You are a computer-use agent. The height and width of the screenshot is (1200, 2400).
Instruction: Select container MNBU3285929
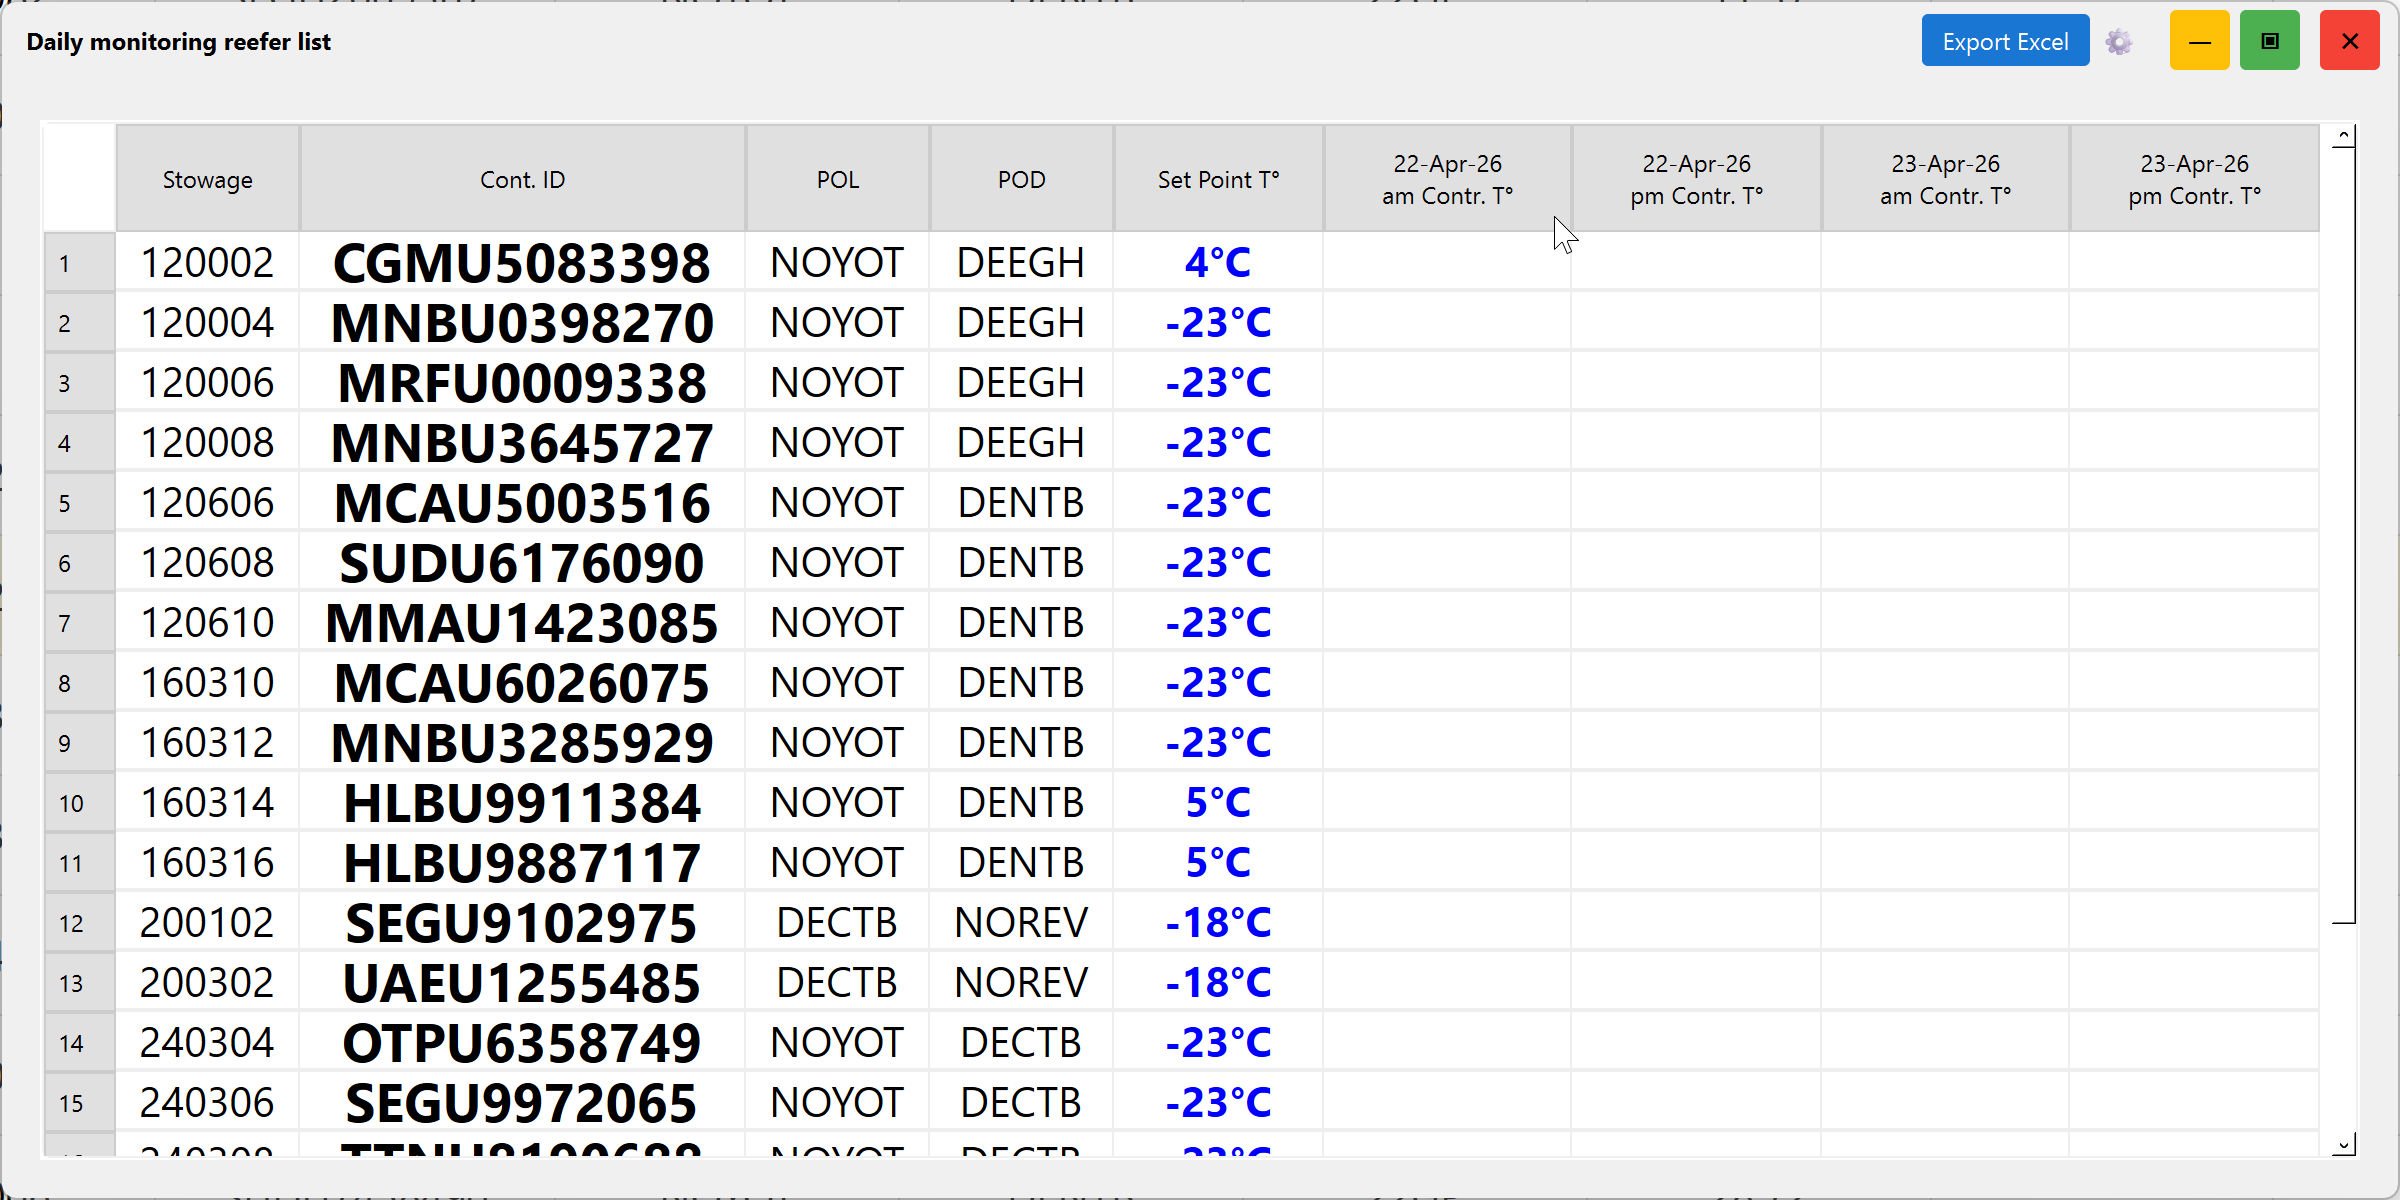(522, 743)
